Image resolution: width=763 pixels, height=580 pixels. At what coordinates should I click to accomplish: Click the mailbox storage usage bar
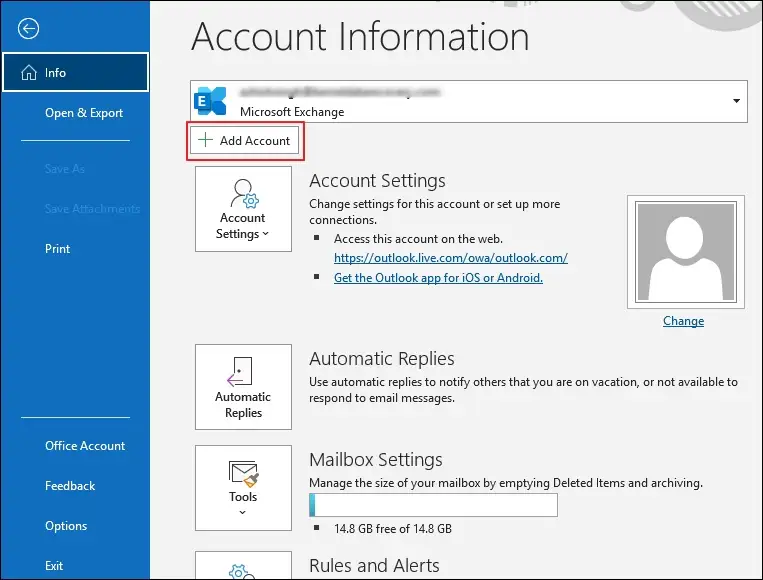click(433, 505)
